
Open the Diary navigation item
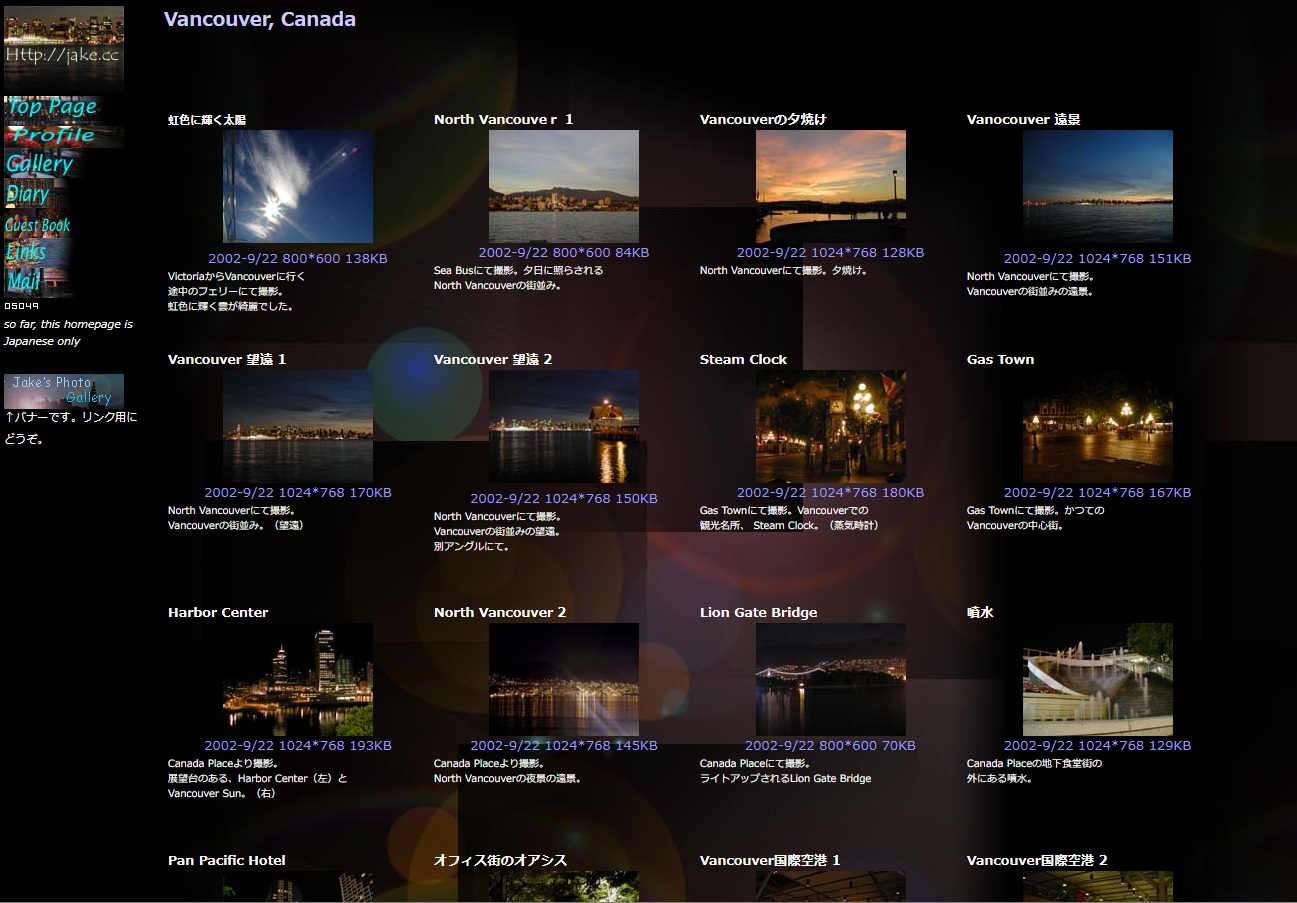(28, 194)
